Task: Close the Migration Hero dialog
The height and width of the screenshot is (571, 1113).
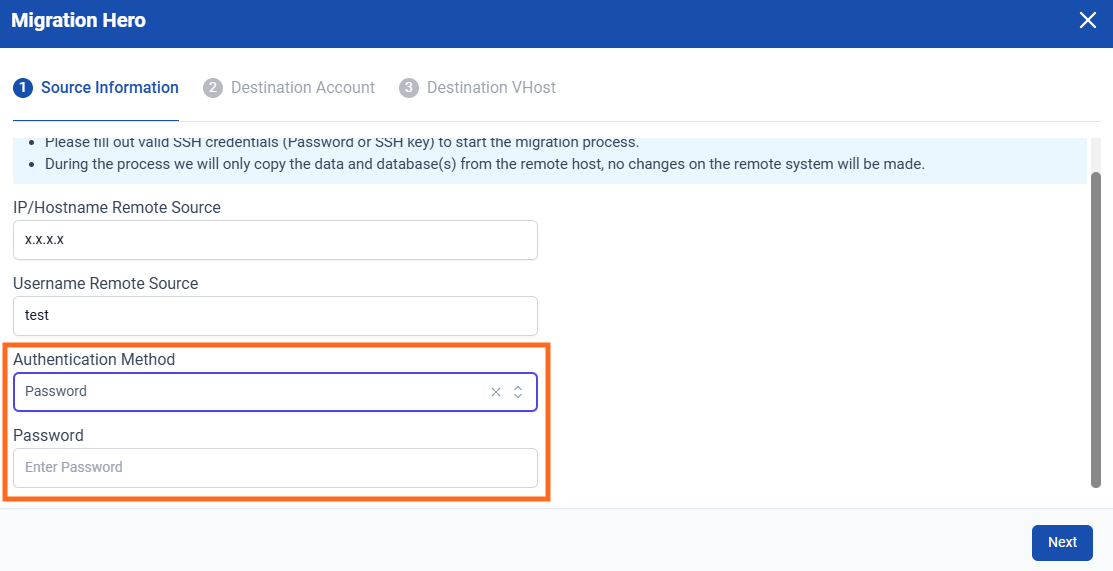Action: tap(1088, 21)
